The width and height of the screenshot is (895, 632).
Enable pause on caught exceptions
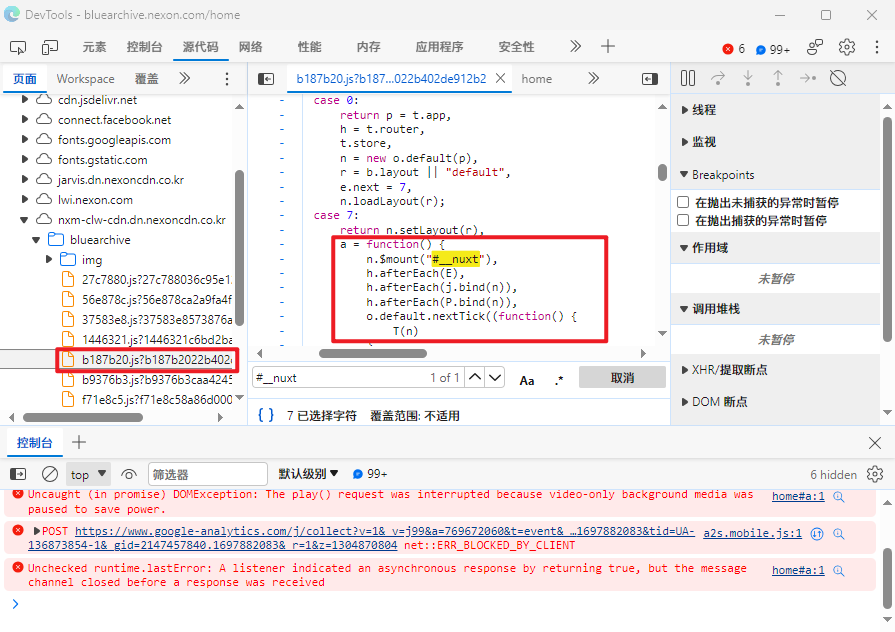[x=684, y=220]
